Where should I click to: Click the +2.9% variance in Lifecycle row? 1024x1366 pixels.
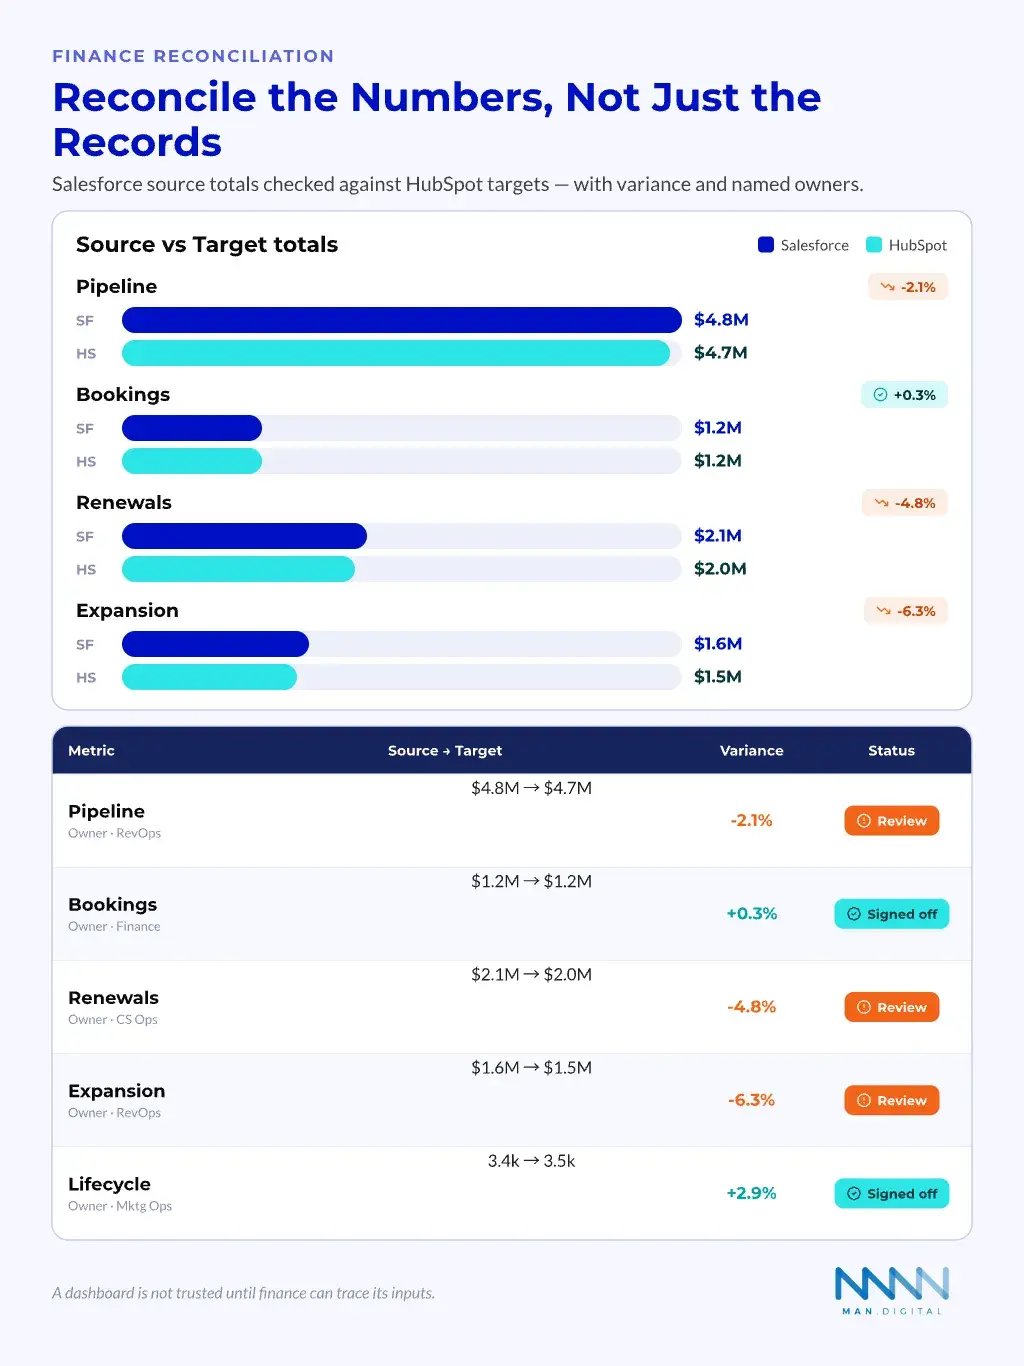[x=751, y=1192]
